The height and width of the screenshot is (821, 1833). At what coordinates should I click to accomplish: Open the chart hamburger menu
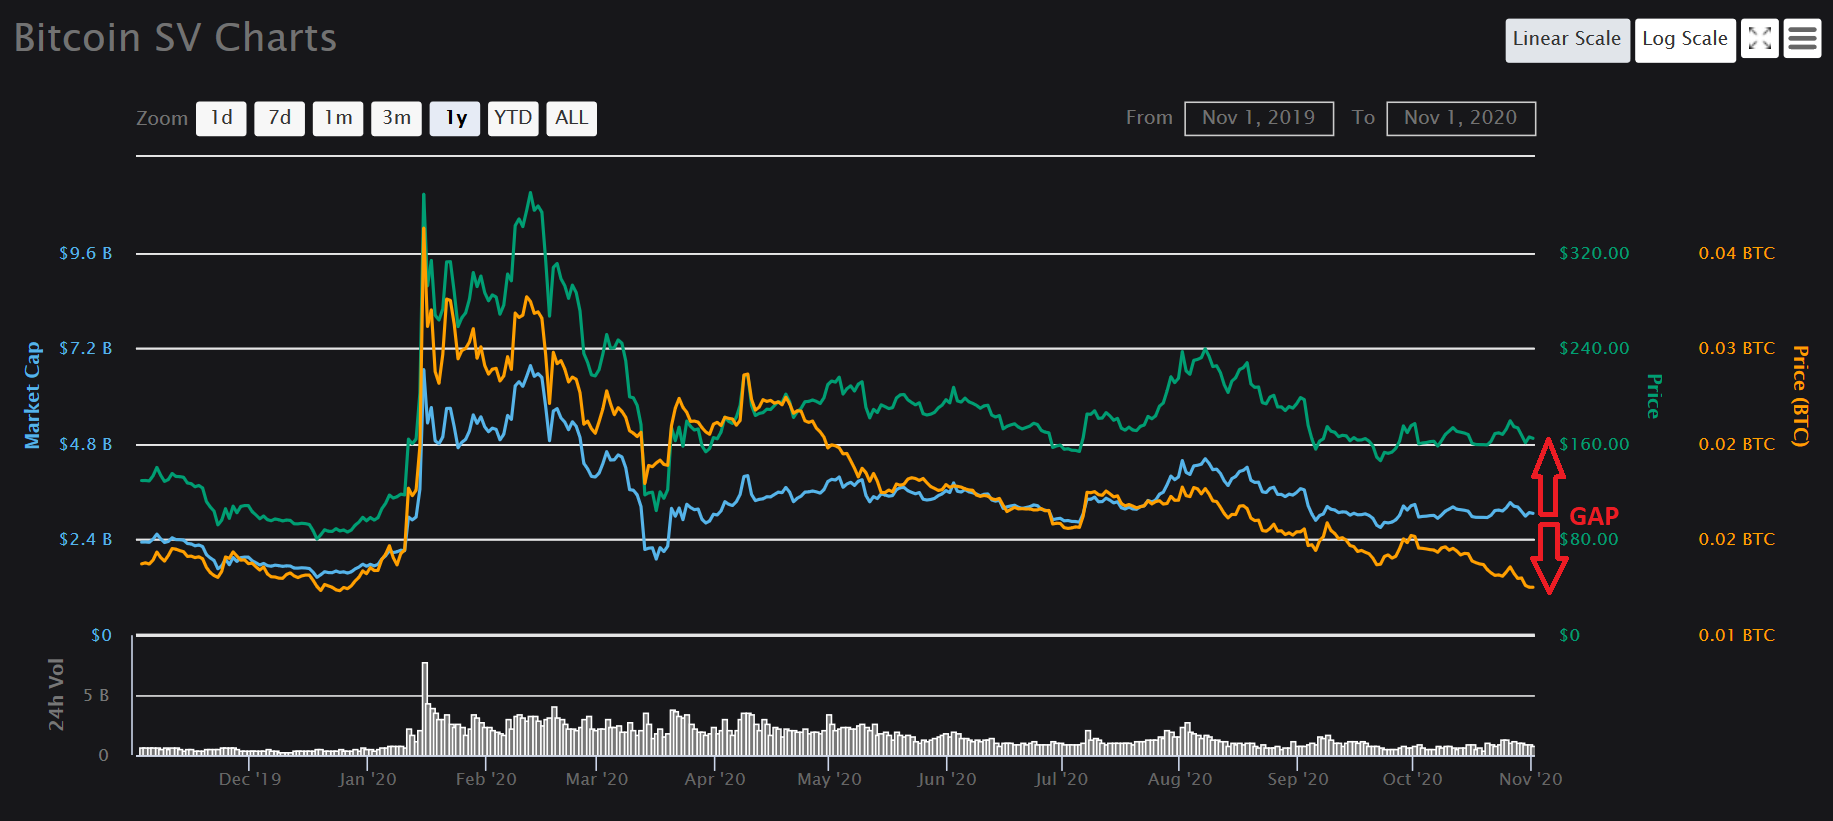[1802, 39]
